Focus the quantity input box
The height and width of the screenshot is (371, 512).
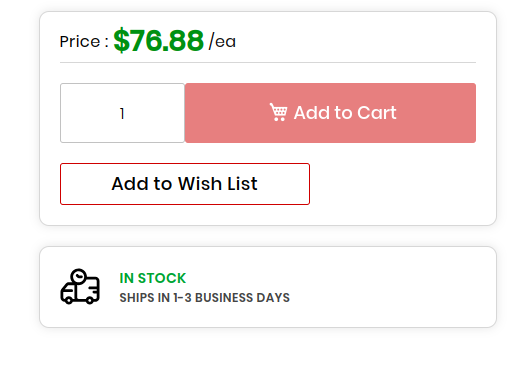122,113
